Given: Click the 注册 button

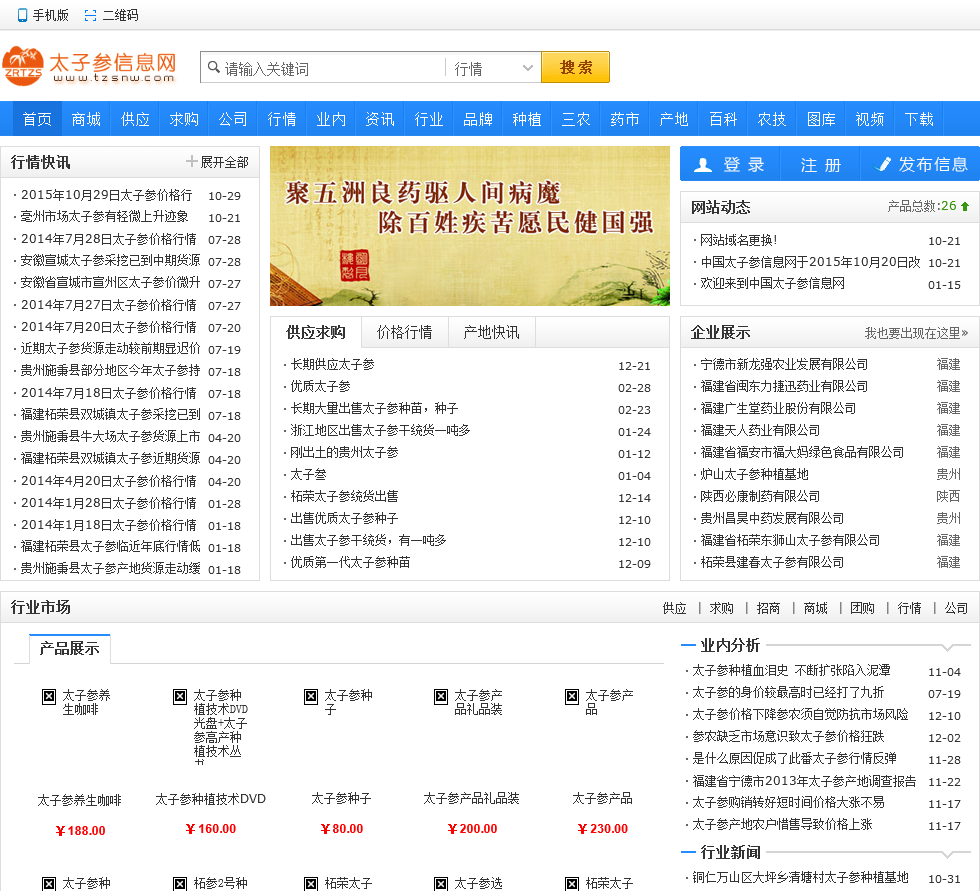Looking at the screenshot, I should 821,165.
